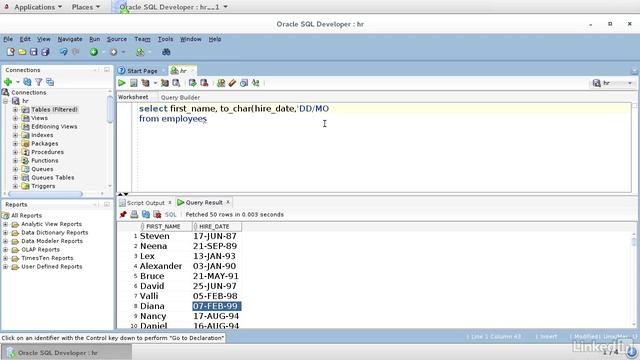Click the Connections tree horizontal scrollbar

click(x=45, y=194)
